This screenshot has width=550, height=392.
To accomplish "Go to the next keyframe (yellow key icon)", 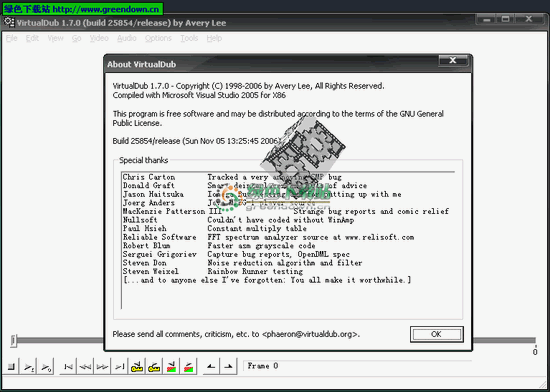I will (x=154, y=367).
